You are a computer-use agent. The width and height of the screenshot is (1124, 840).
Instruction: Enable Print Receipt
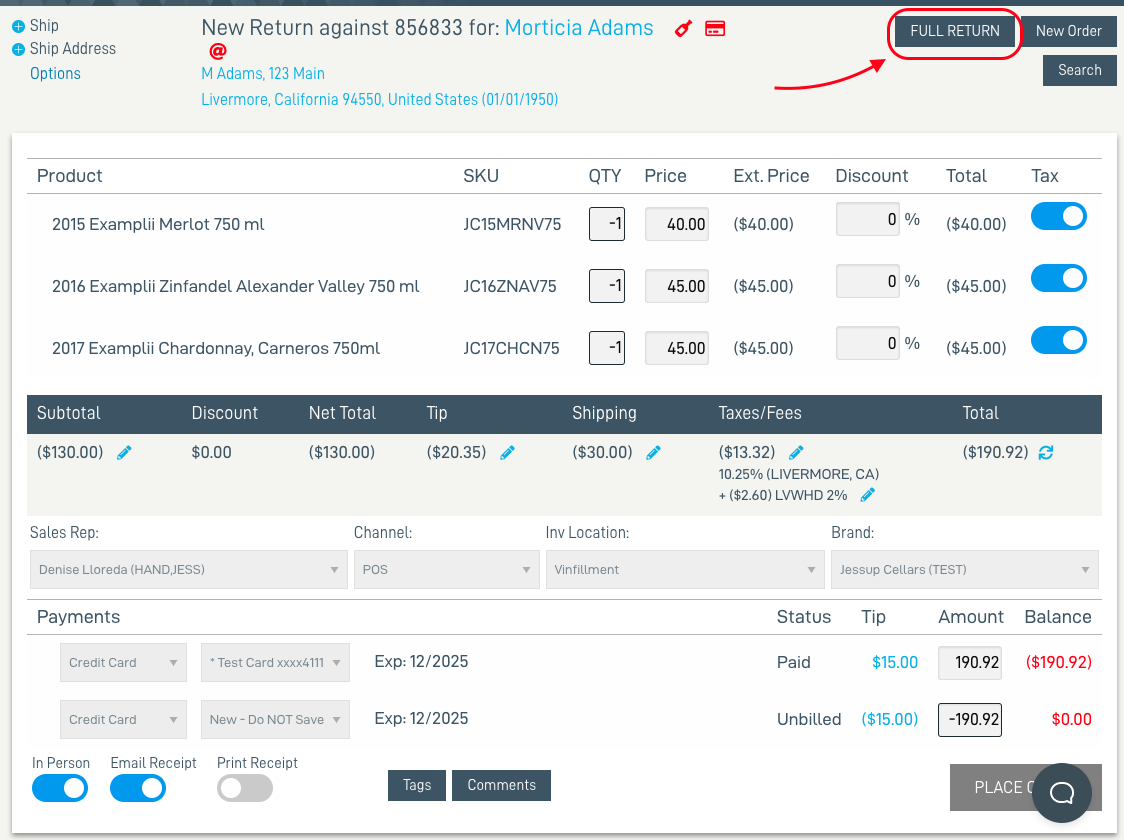244,788
